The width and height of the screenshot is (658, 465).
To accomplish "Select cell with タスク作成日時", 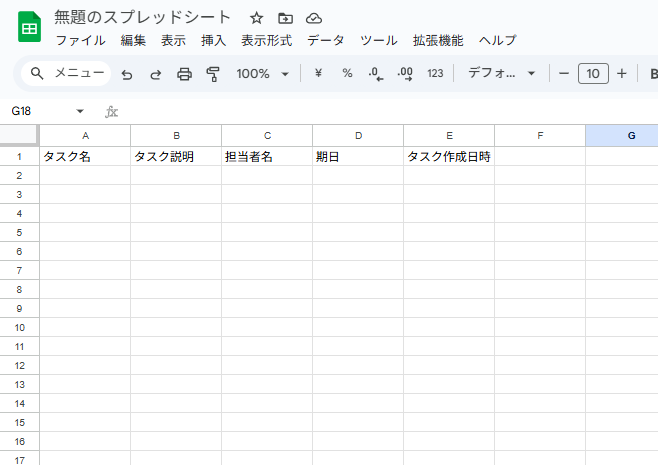I will point(449,156).
